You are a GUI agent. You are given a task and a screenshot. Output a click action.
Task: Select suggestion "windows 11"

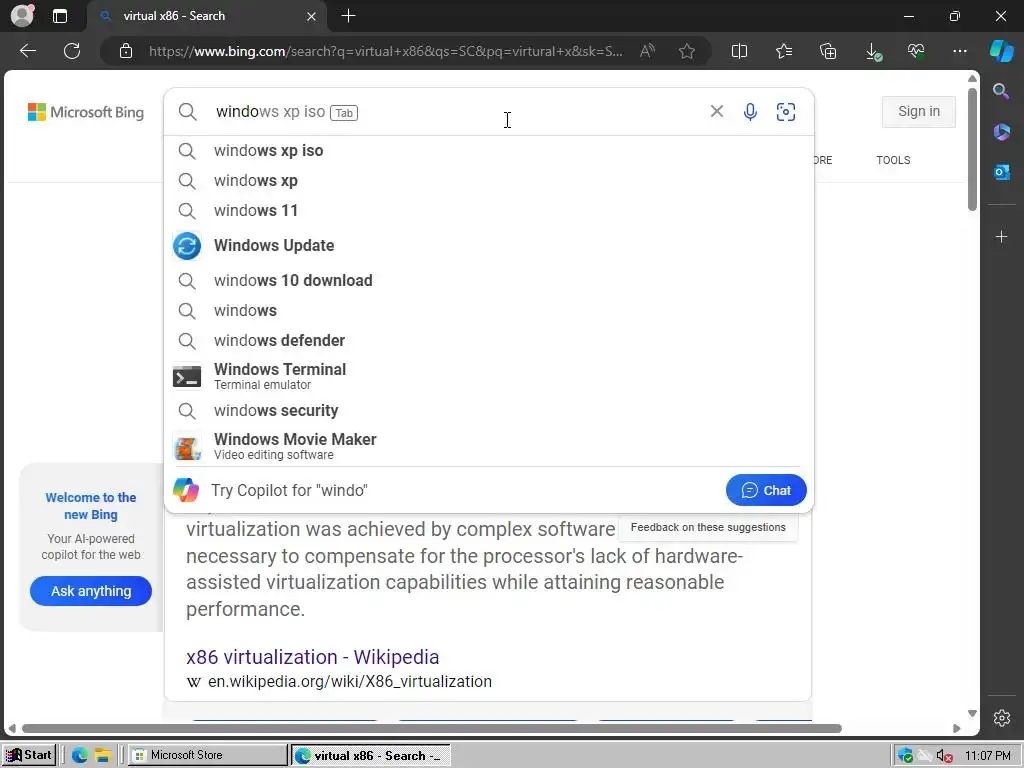(x=489, y=210)
